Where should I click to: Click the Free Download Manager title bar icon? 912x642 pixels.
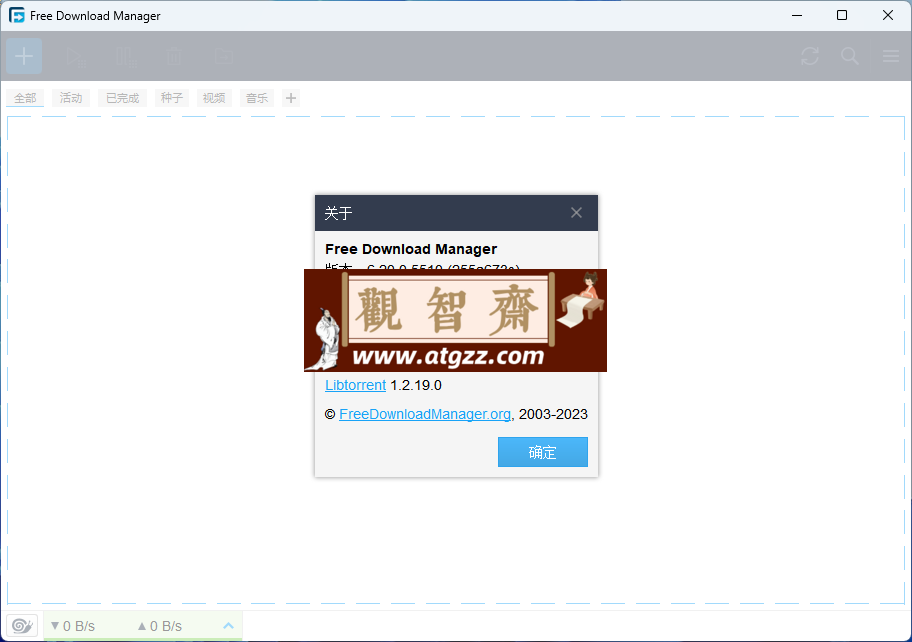(x=17, y=16)
